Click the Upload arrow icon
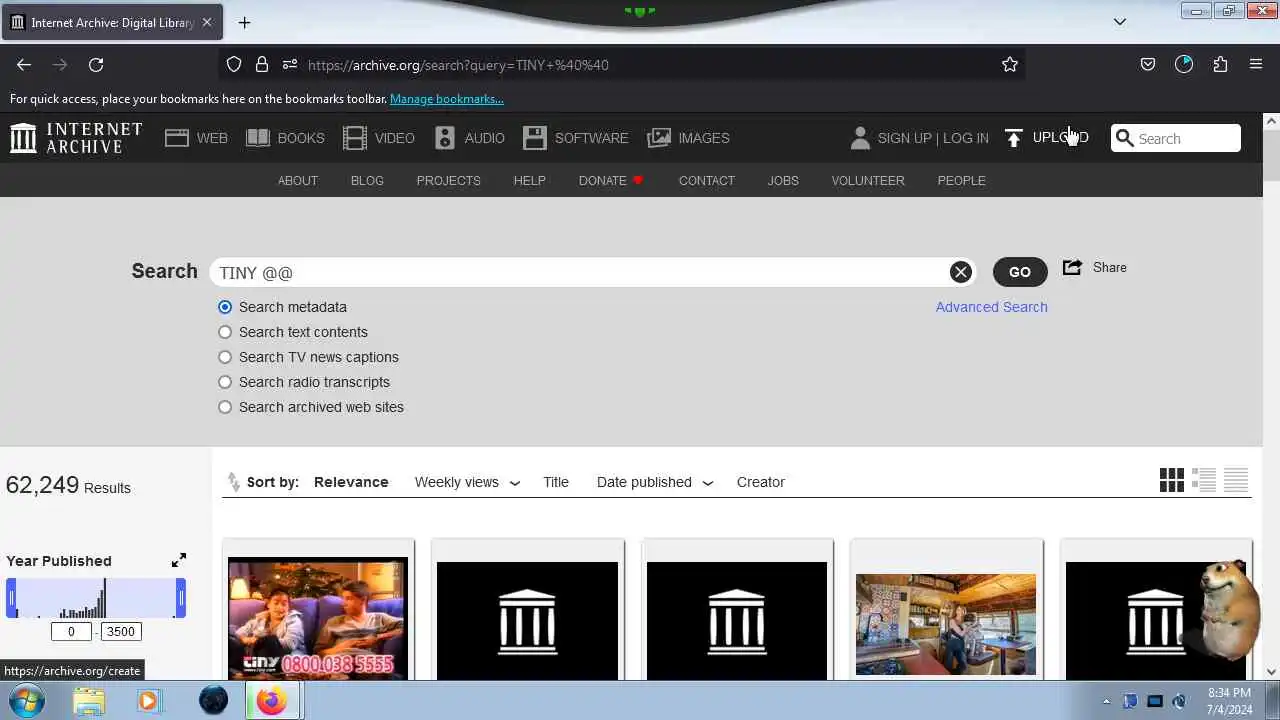1280x720 pixels. (x=1014, y=138)
